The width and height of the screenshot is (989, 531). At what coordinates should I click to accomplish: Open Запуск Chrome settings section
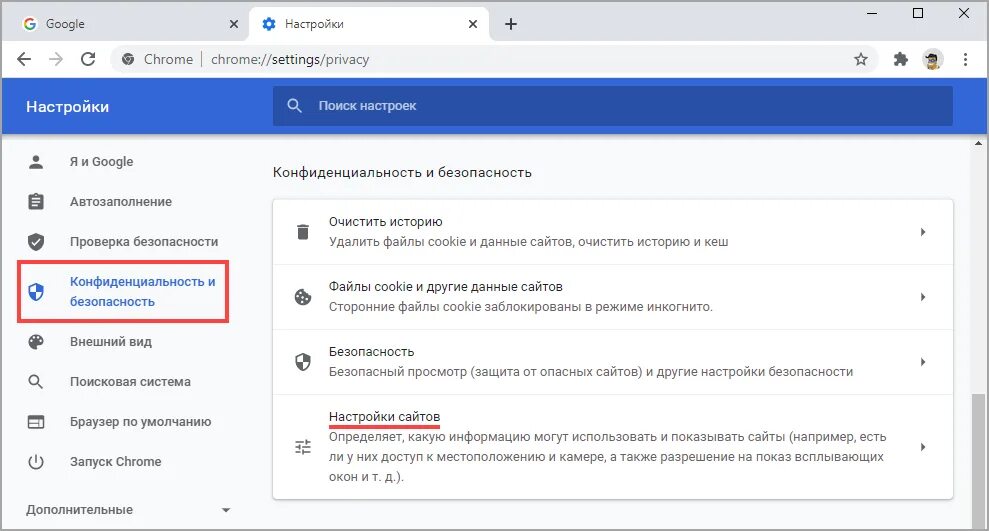tap(115, 462)
